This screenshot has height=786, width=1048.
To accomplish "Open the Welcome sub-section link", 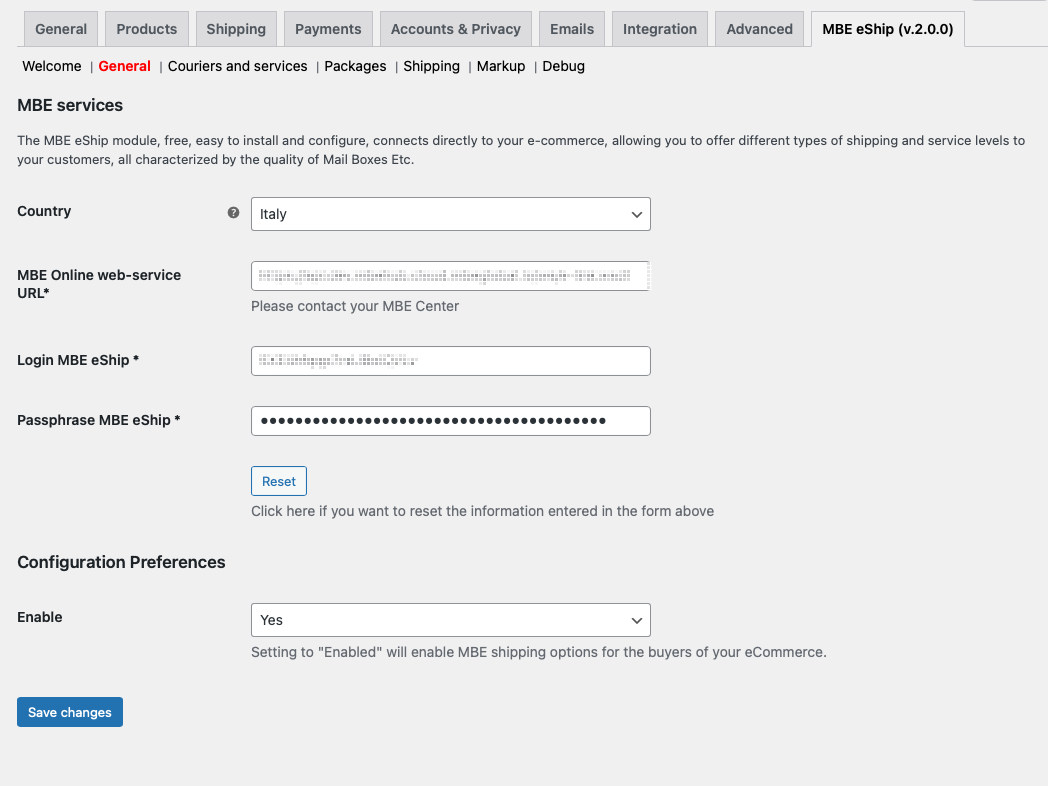I will [x=52, y=66].
